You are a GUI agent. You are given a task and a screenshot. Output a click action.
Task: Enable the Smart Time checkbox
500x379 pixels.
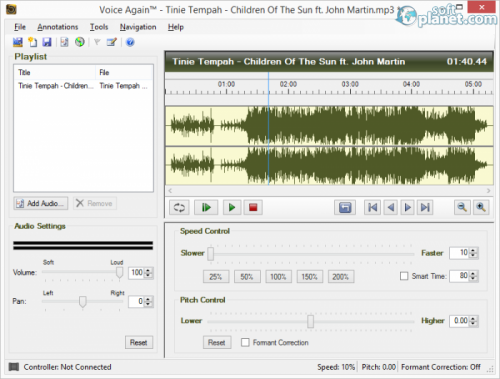click(404, 276)
